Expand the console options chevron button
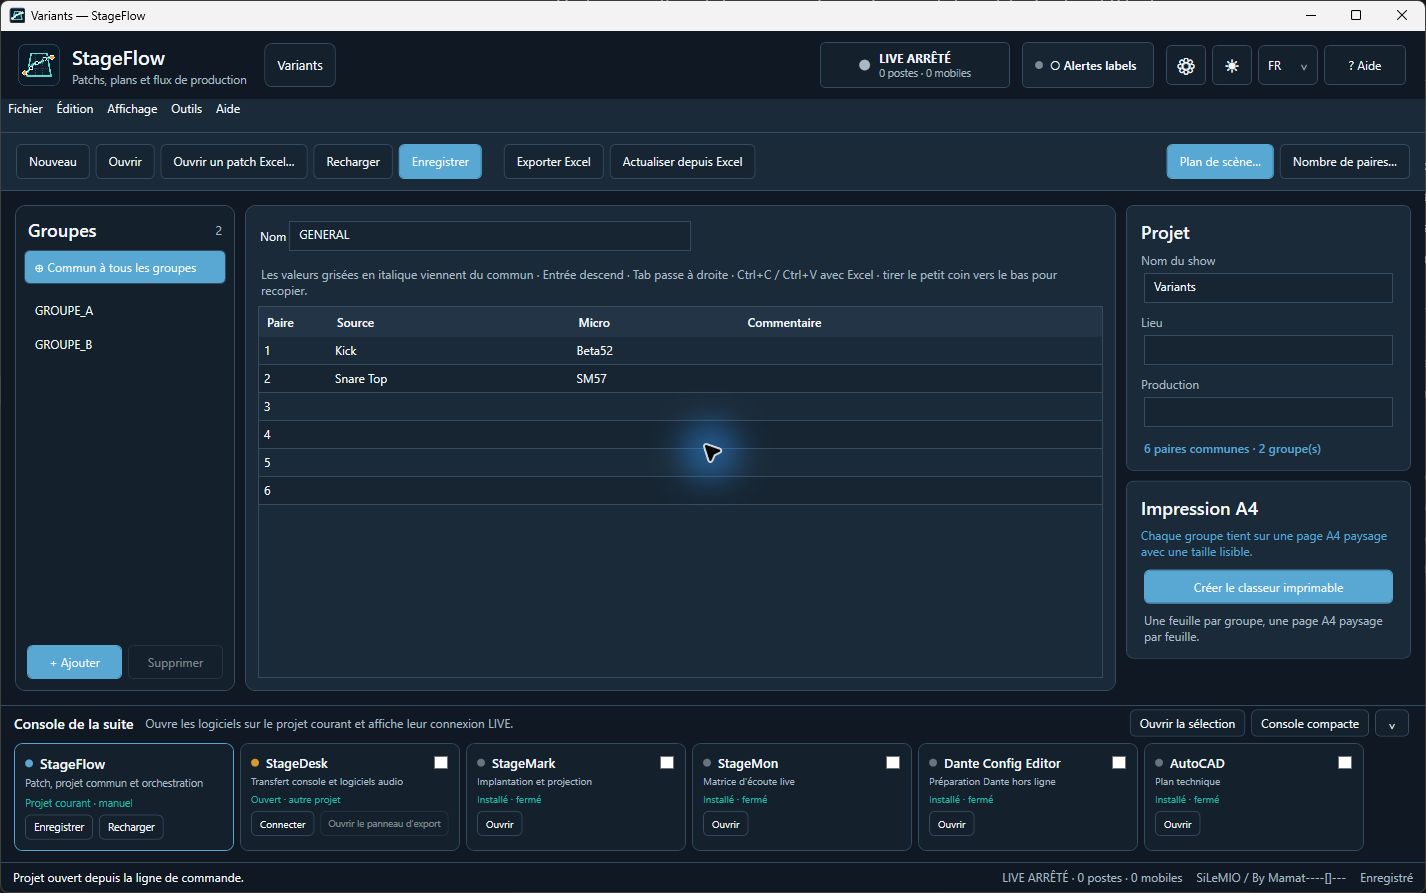Viewport: 1426px width, 893px height. [x=1392, y=724]
